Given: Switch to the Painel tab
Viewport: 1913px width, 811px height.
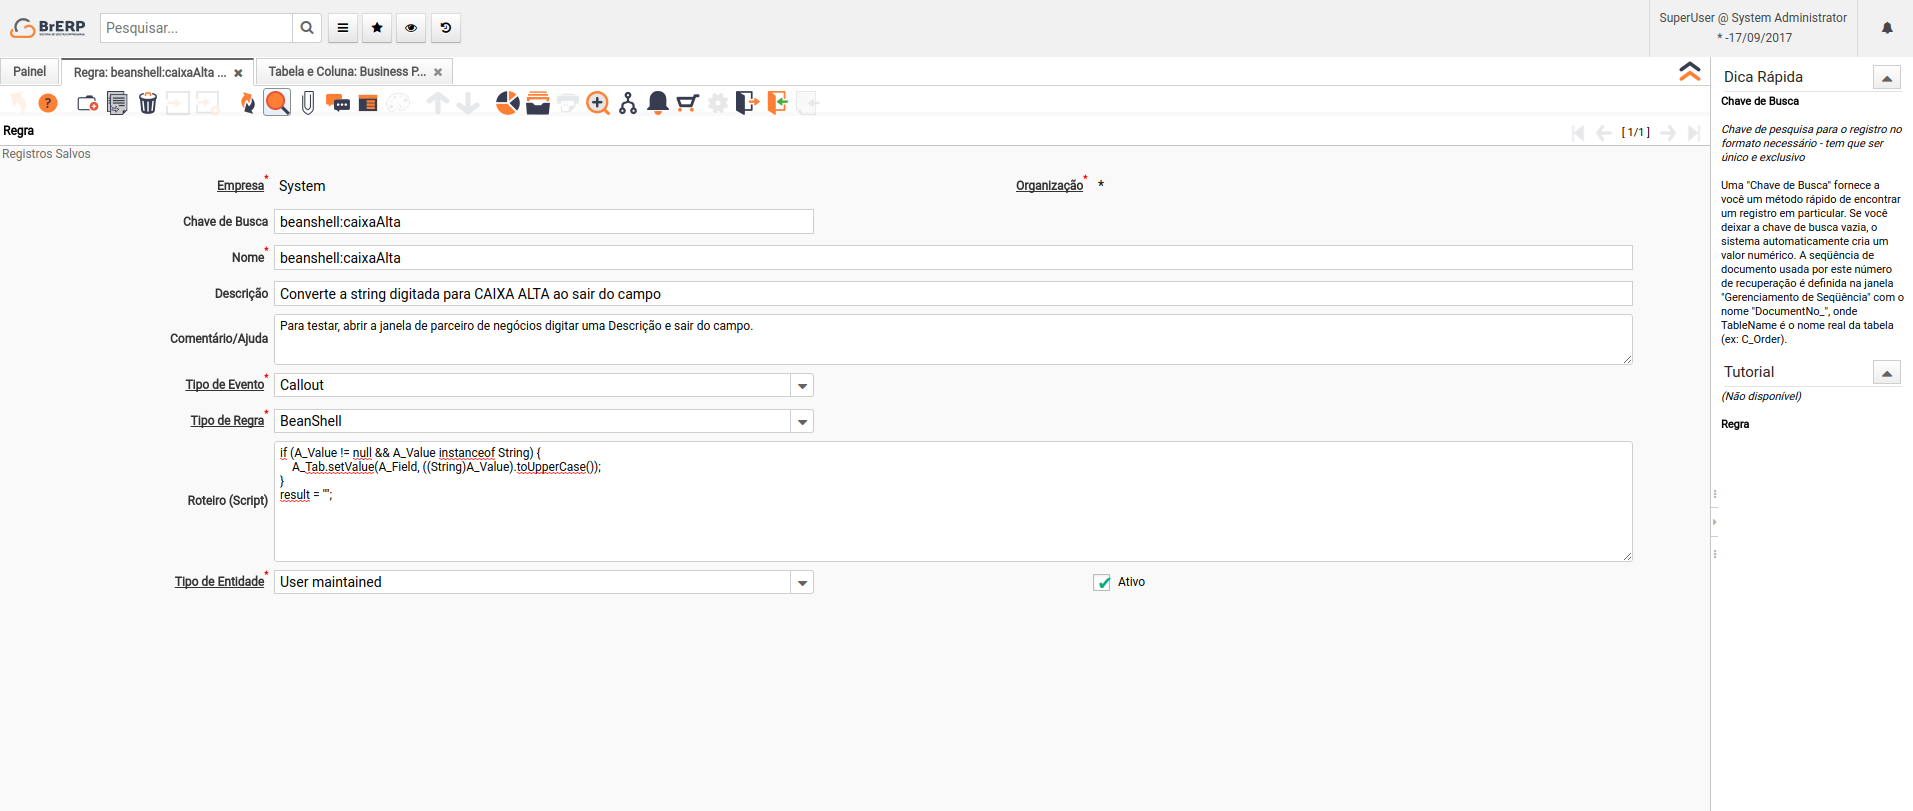Looking at the screenshot, I should pos(30,72).
